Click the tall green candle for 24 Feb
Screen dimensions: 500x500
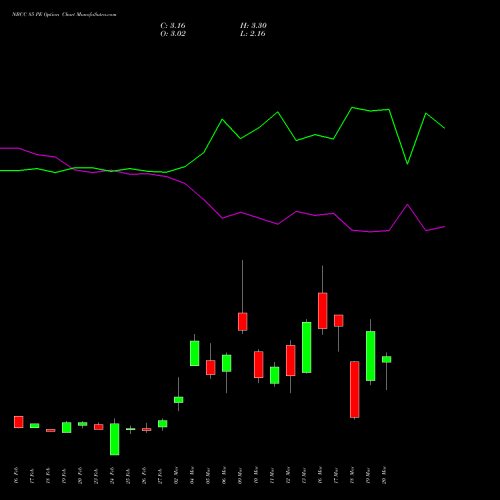click(115, 439)
